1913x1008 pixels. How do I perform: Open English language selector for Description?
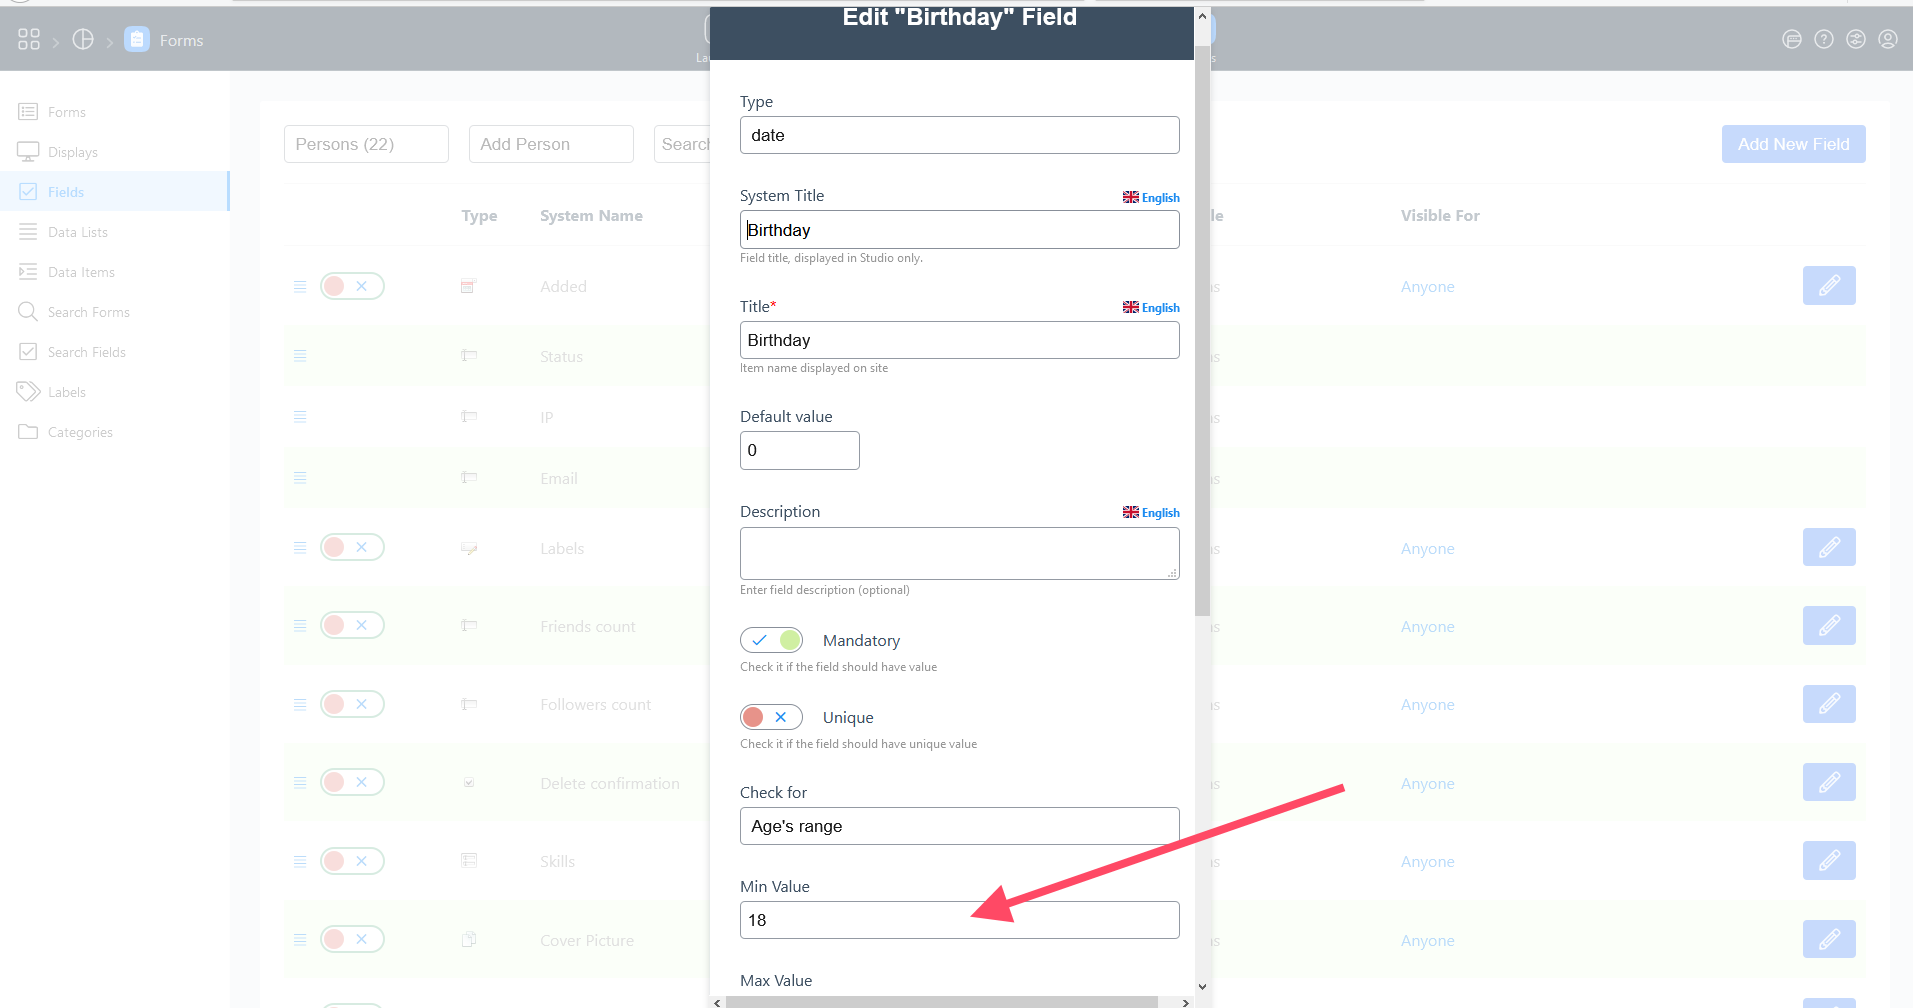click(1151, 512)
